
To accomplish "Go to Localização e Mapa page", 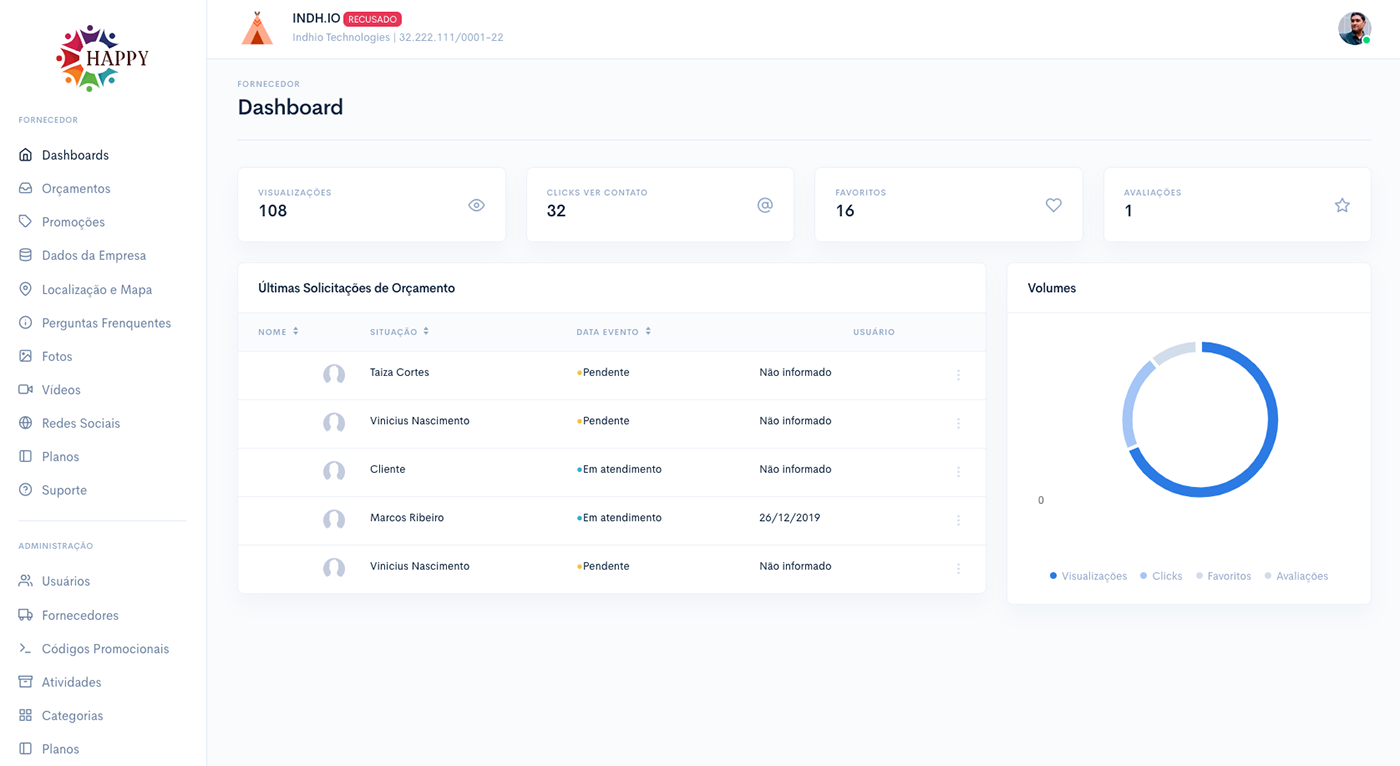I will (x=97, y=290).
